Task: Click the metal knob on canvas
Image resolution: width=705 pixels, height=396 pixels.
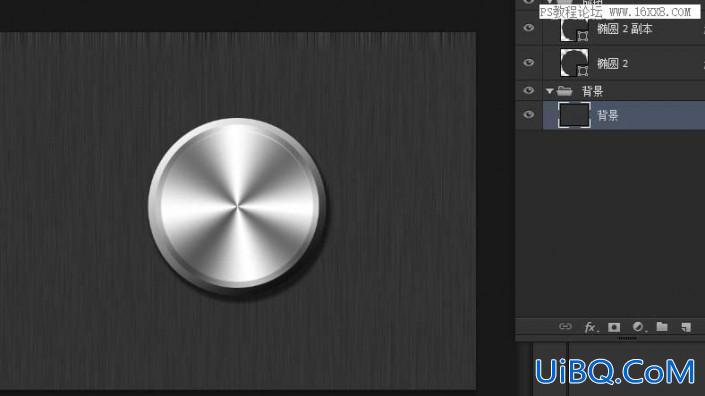Action: click(237, 205)
